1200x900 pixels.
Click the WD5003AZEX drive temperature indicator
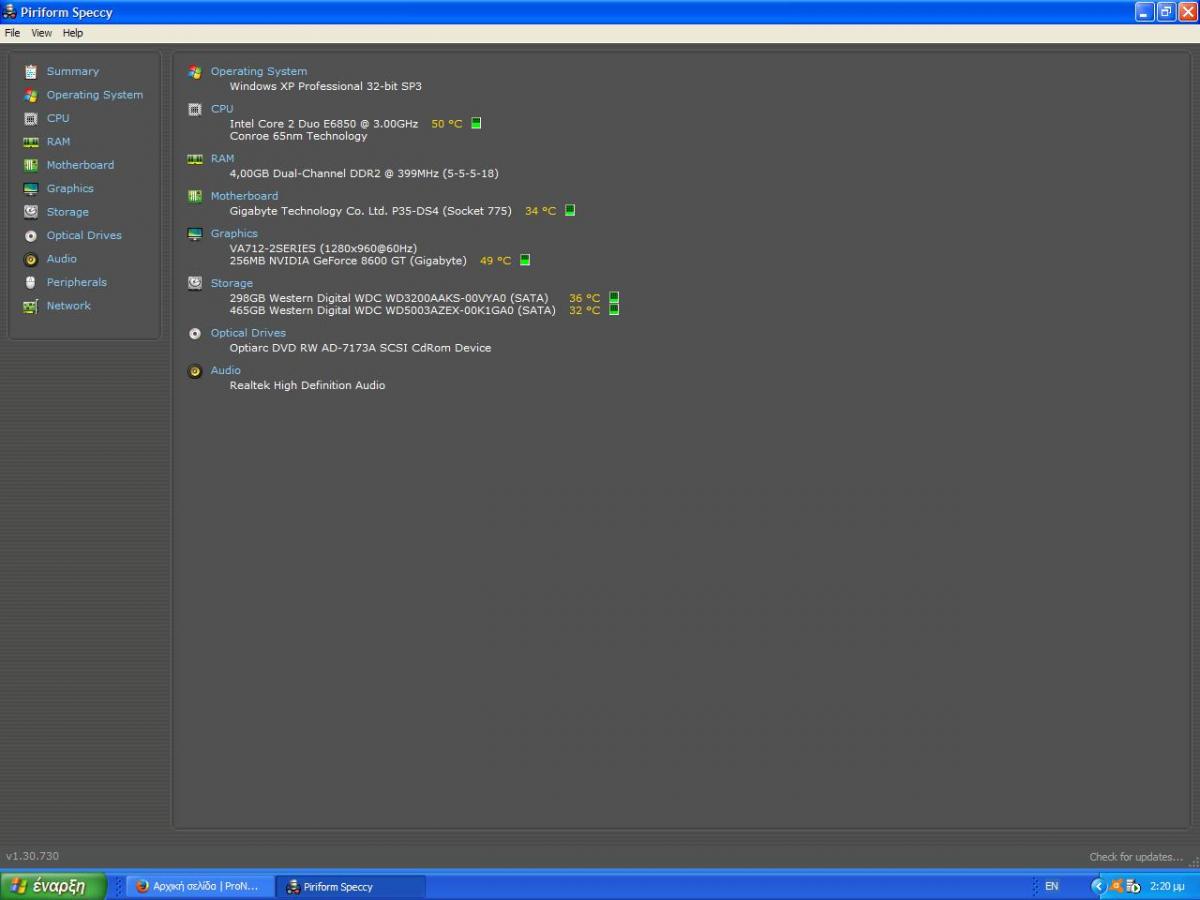click(614, 309)
